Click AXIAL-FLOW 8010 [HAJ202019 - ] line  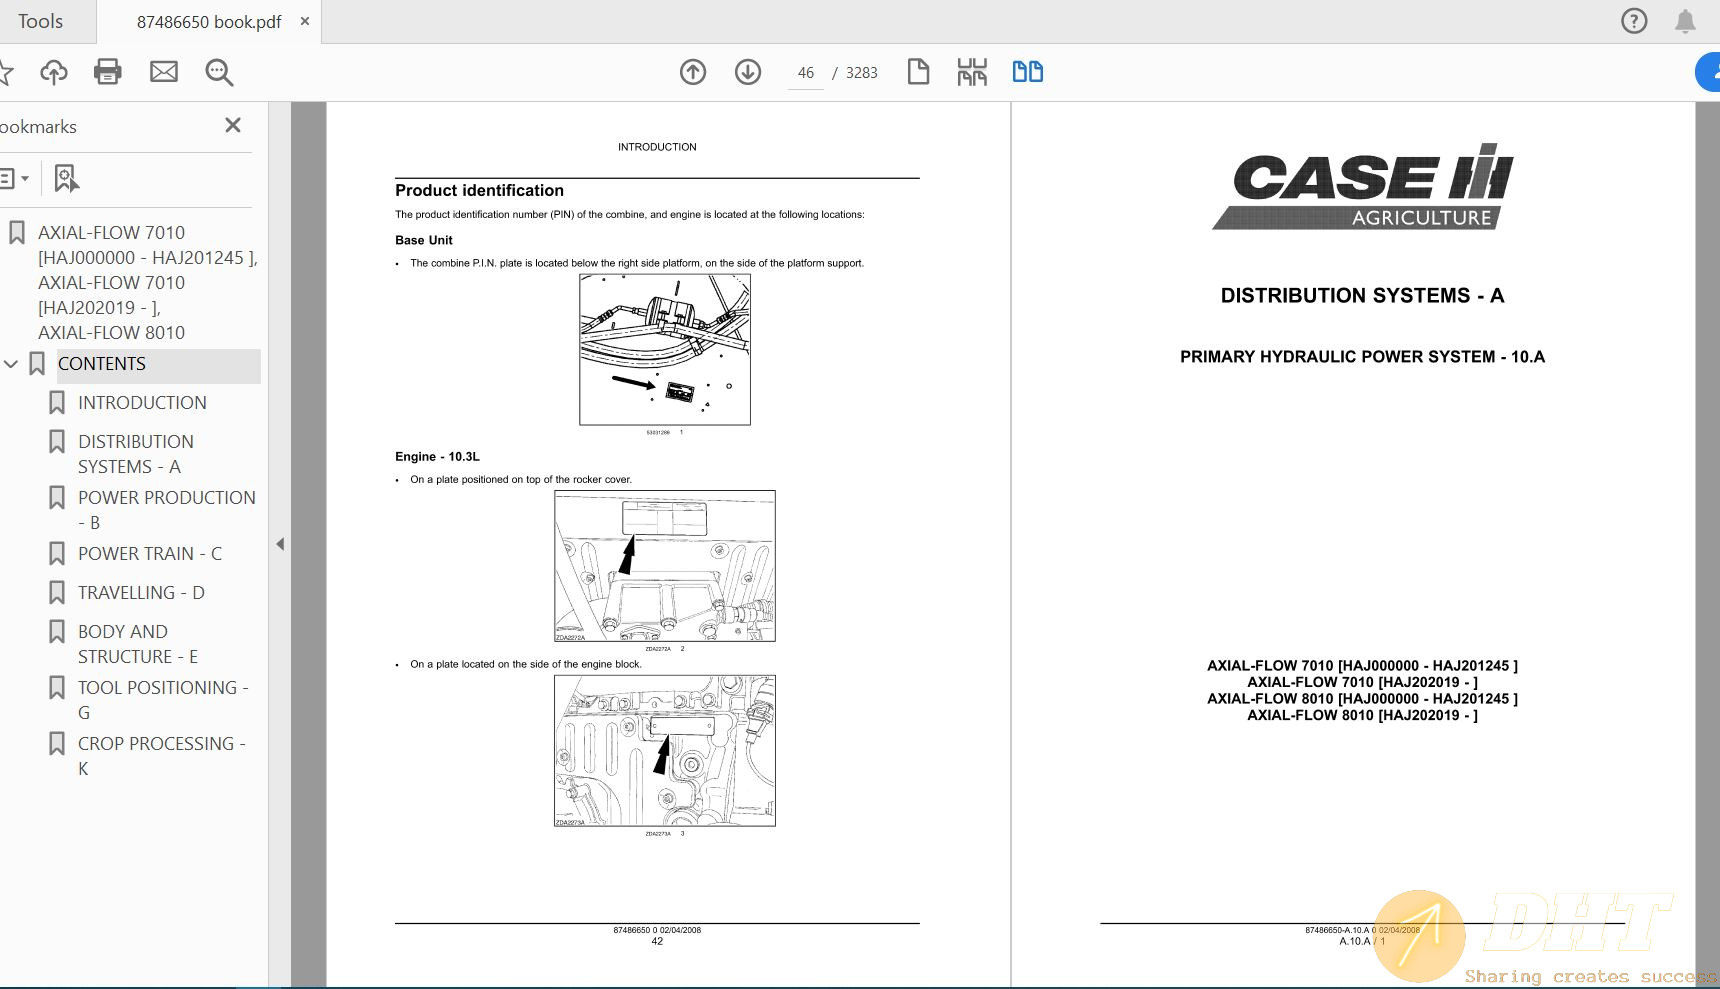(1362, 715)
